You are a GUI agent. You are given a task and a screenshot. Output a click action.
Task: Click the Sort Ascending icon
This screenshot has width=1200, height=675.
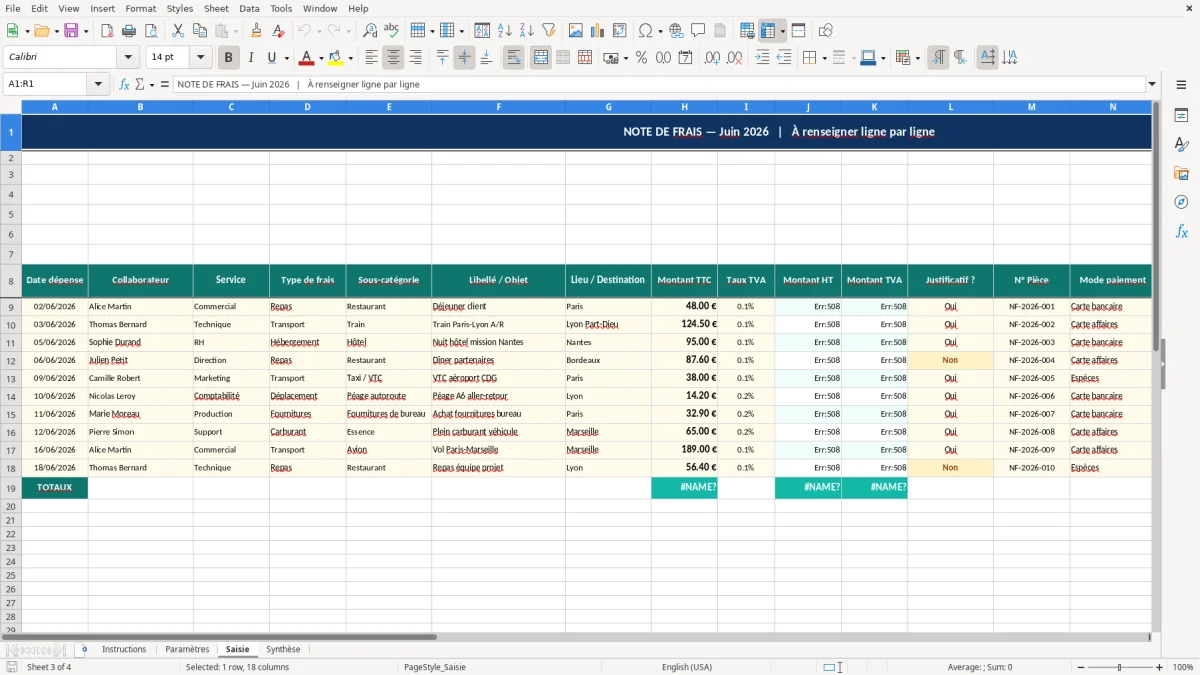click(x=505, y=31)
